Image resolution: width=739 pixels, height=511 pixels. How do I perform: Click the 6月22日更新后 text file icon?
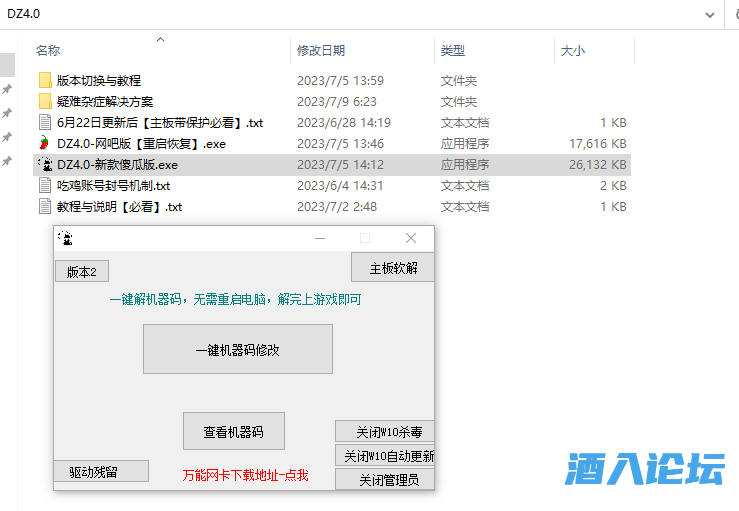44,122
